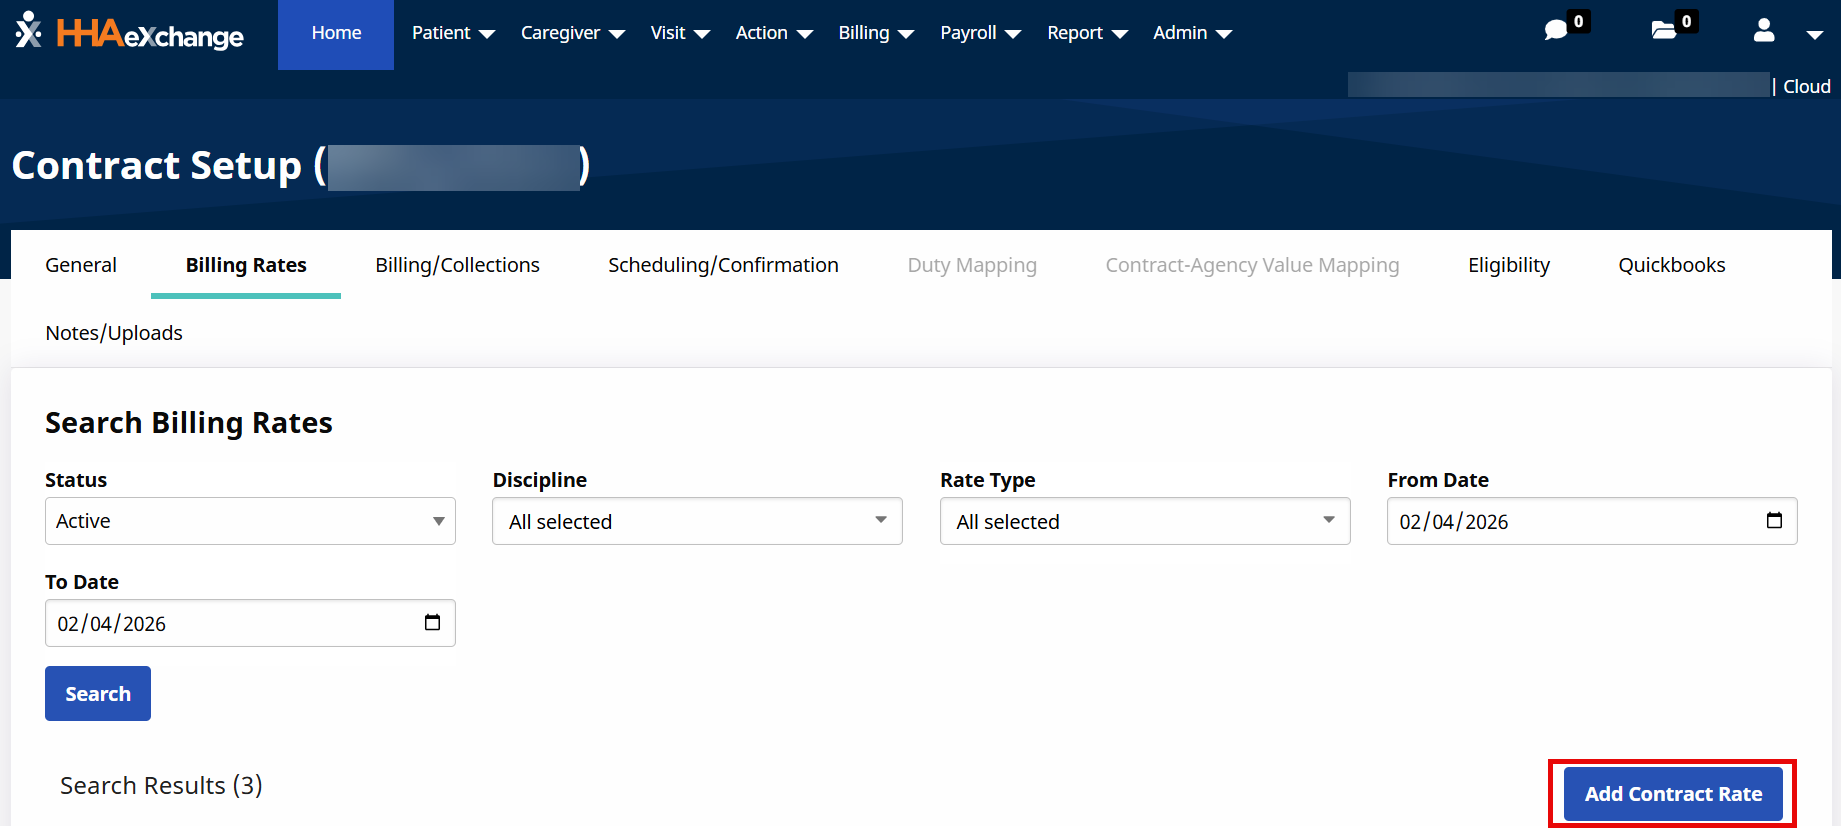This screenshot has height=828, width=1841.
Task: Switch to the General tab
Action: [x=81, y=265]
